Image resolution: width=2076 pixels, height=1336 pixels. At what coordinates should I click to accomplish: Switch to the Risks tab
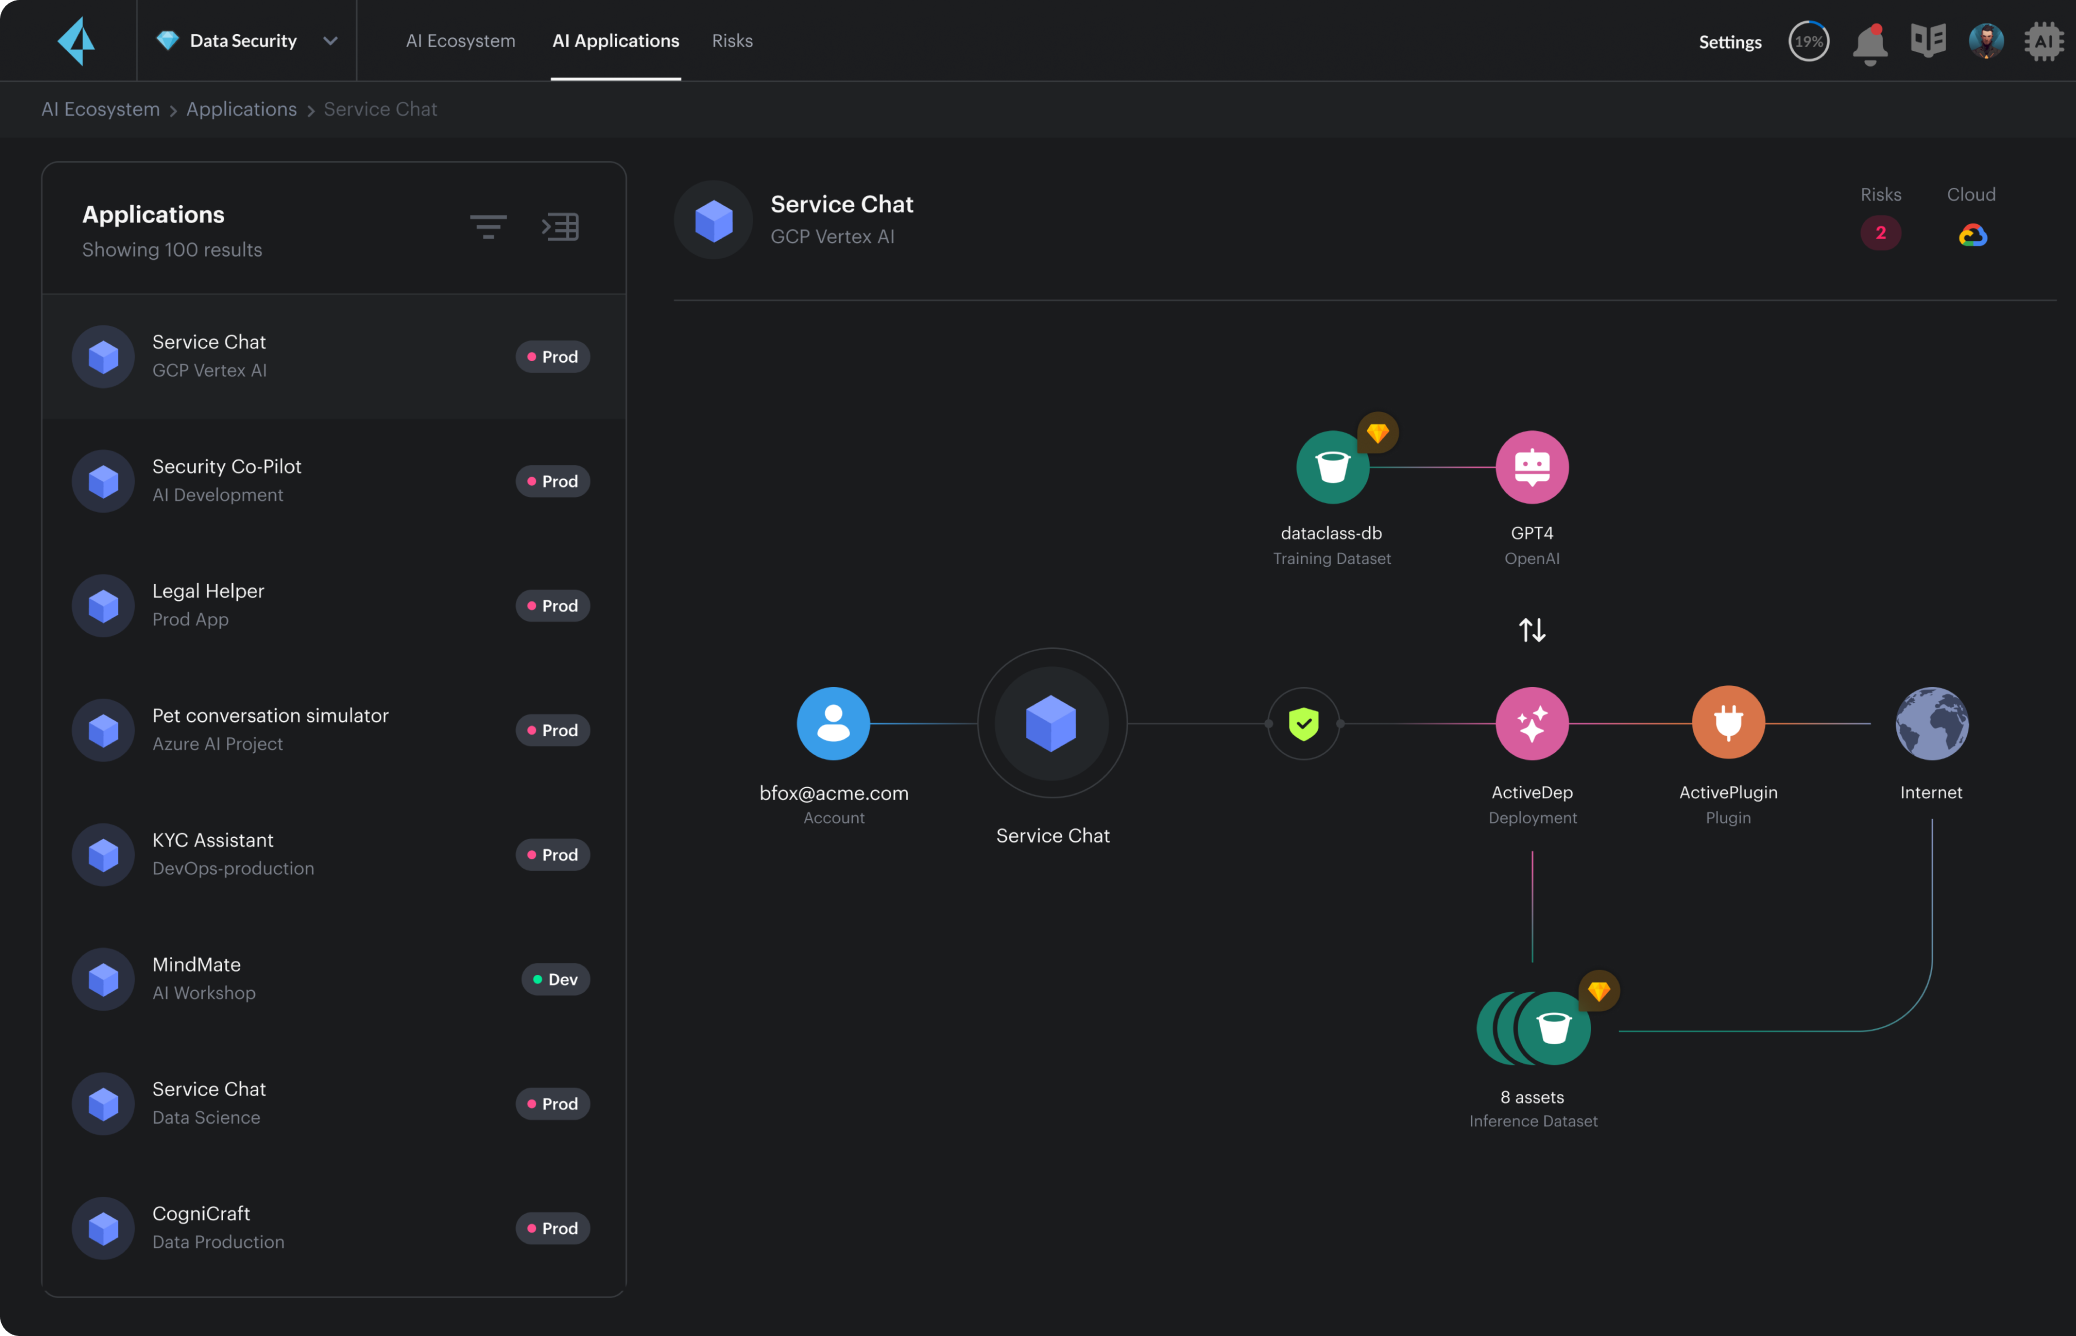point(732,40)
